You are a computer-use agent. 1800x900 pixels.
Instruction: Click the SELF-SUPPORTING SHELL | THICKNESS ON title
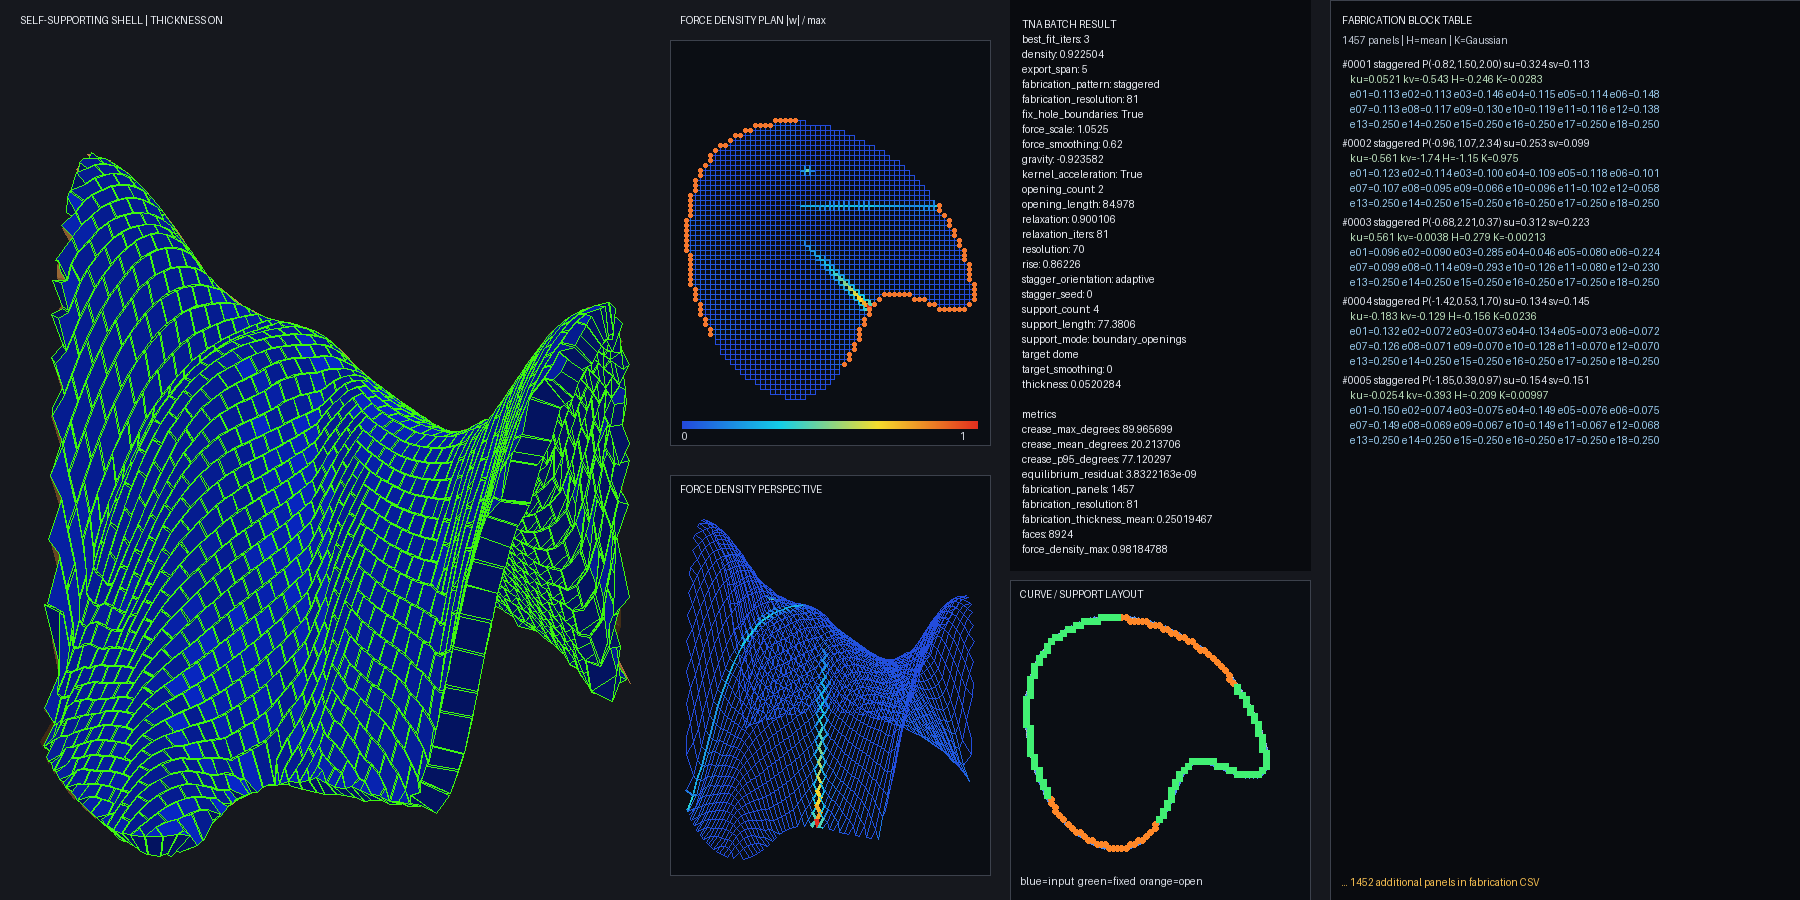click(121, 20)
